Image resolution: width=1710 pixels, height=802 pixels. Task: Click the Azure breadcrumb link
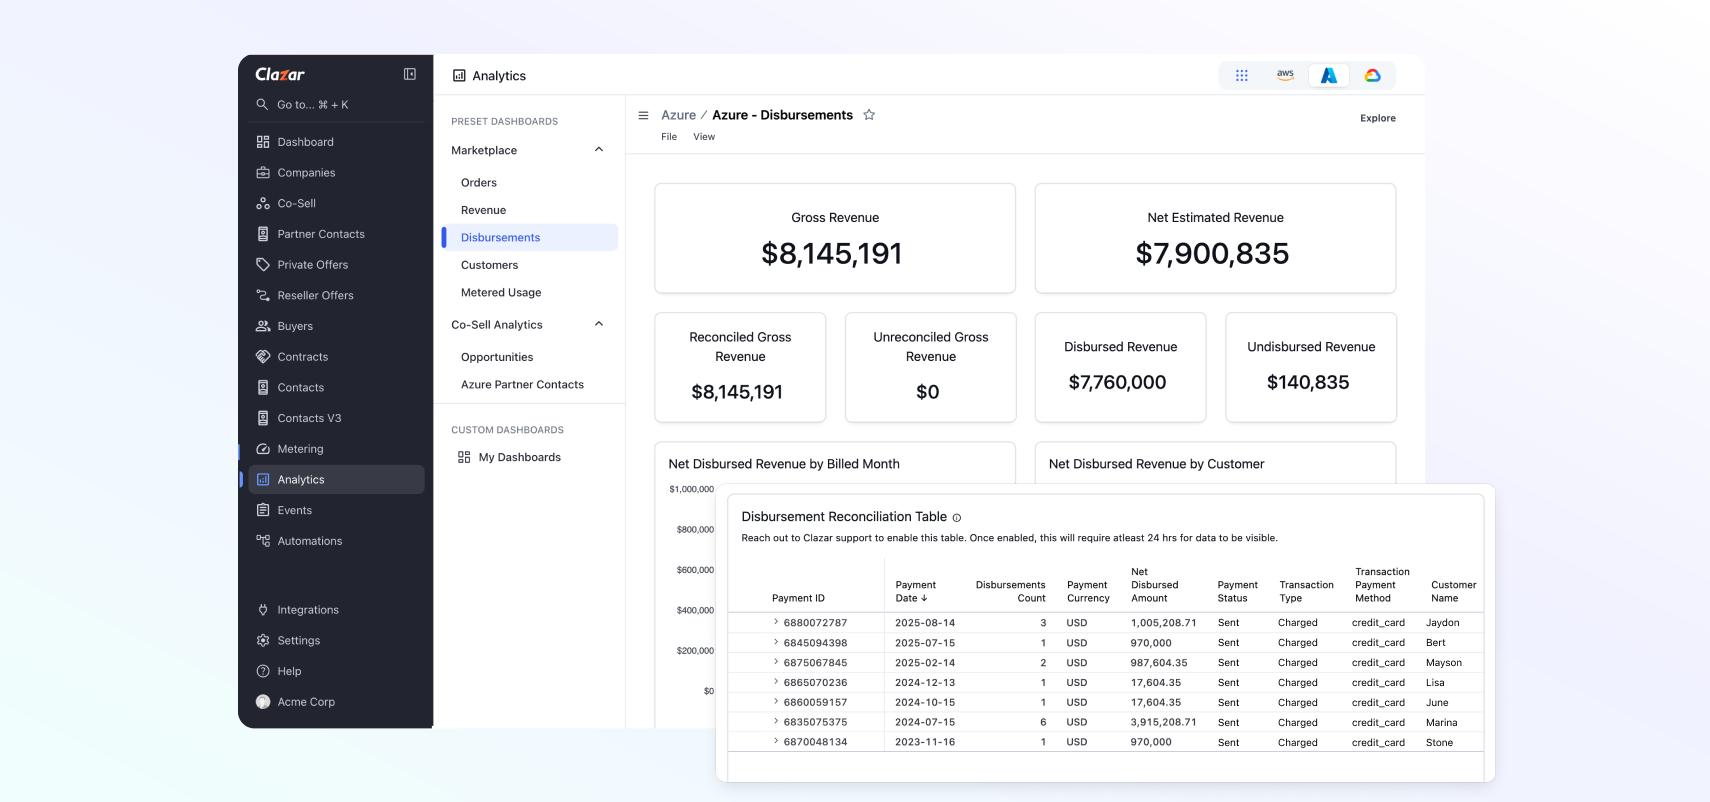point(678,115)
